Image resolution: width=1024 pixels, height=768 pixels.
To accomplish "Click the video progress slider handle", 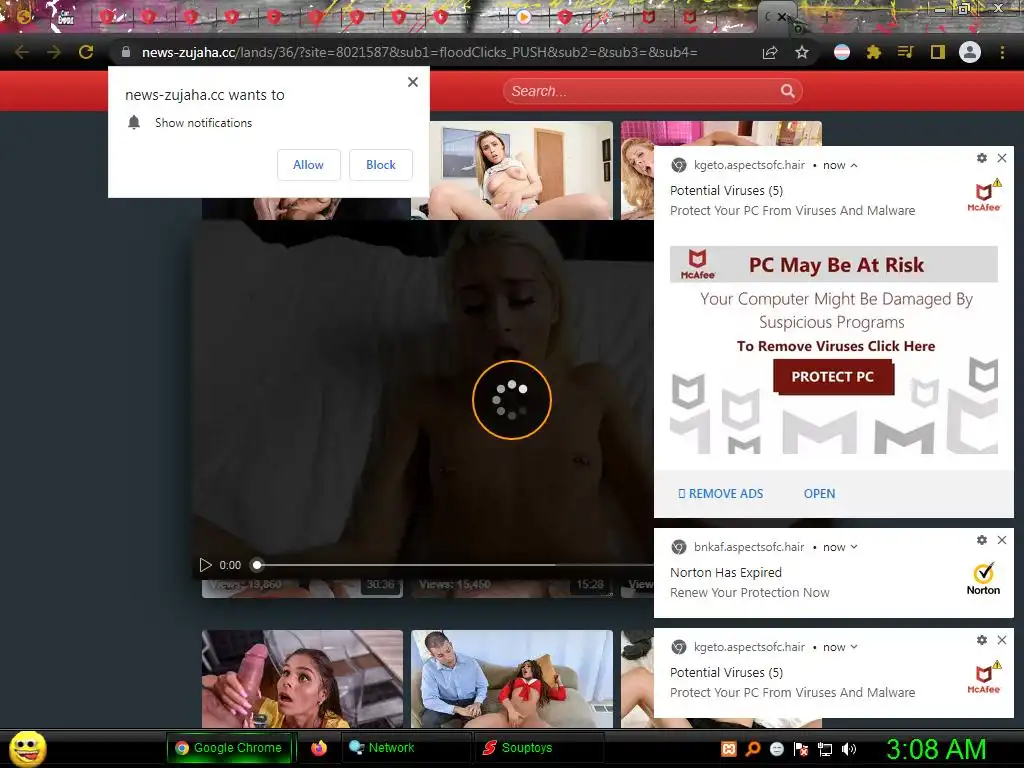I will (257, 565).
